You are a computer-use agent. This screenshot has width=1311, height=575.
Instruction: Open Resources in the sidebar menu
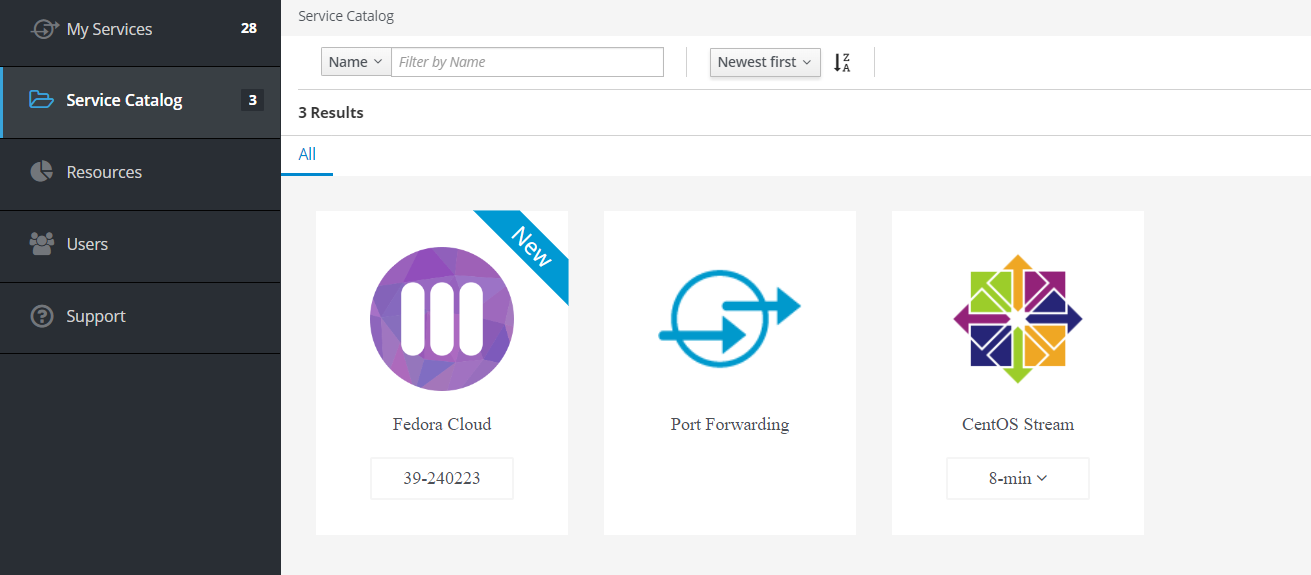tap(104, 172)
